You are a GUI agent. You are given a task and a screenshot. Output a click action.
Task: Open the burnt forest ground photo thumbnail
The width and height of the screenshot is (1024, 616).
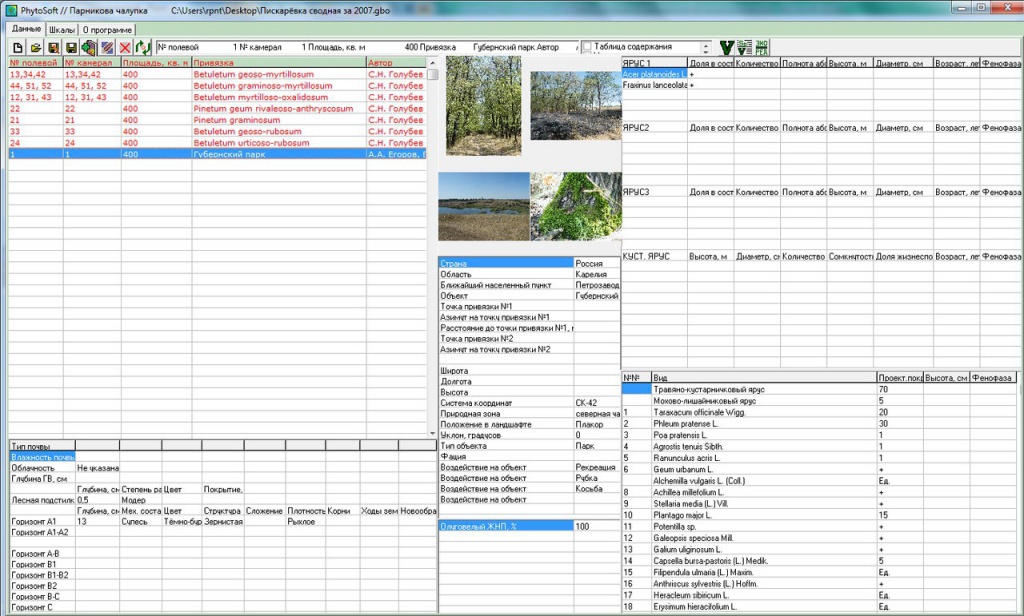[575, 105]
